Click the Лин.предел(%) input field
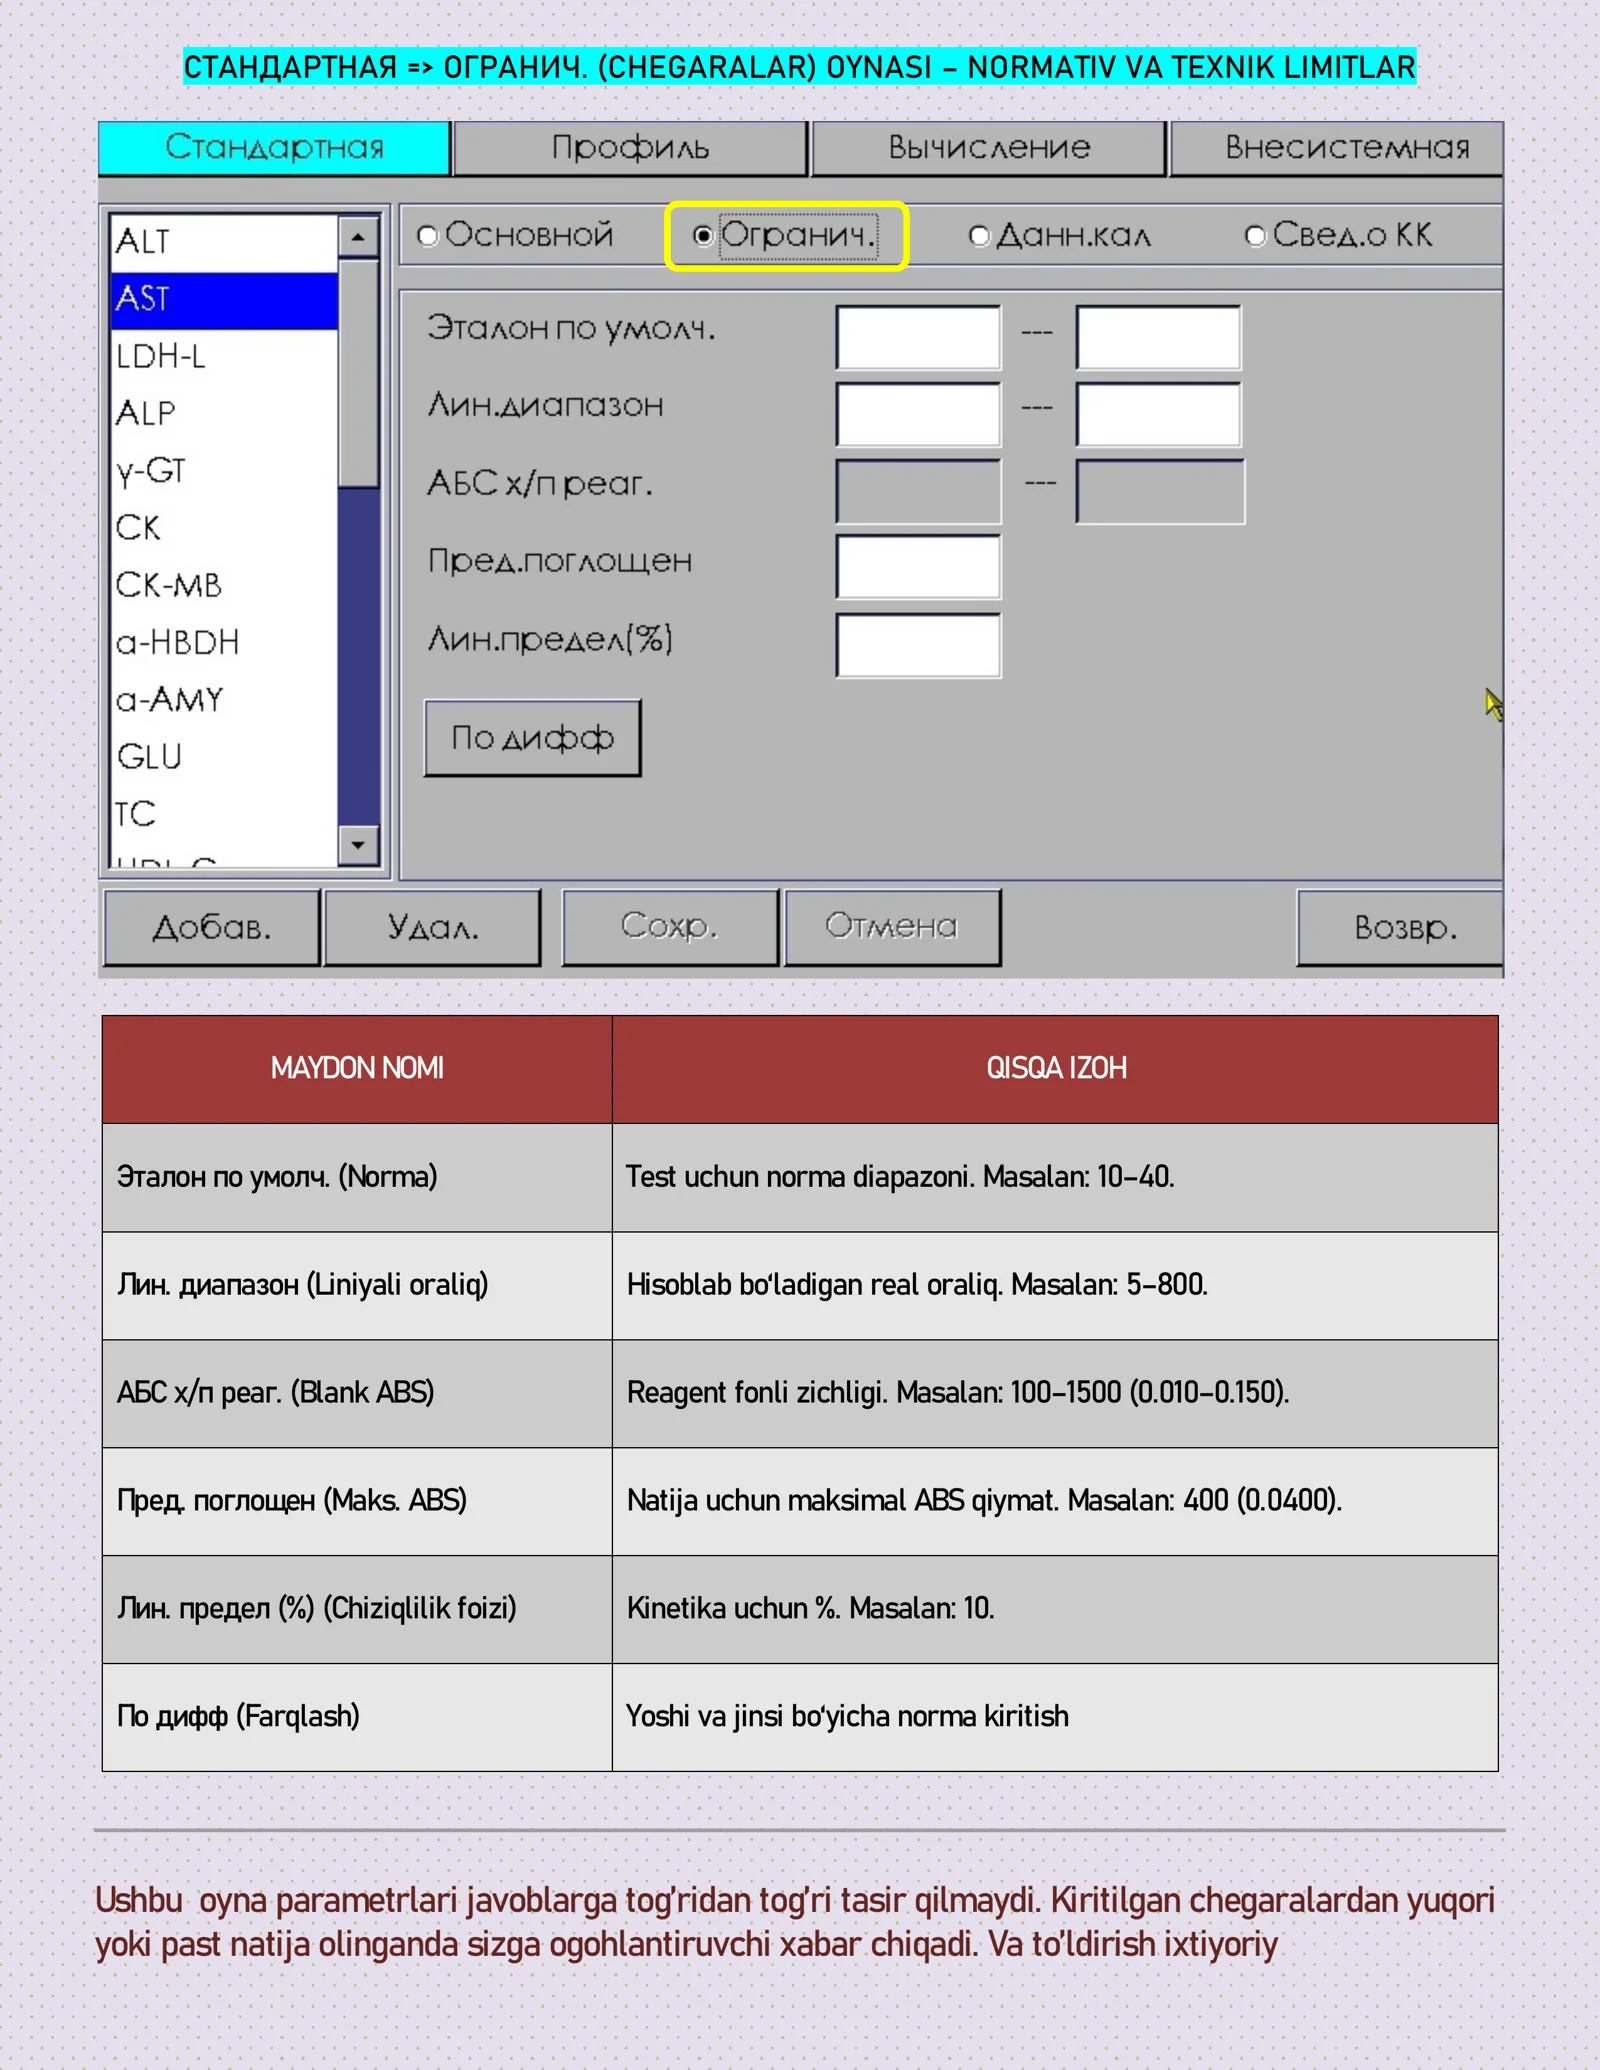 (918, 646)
